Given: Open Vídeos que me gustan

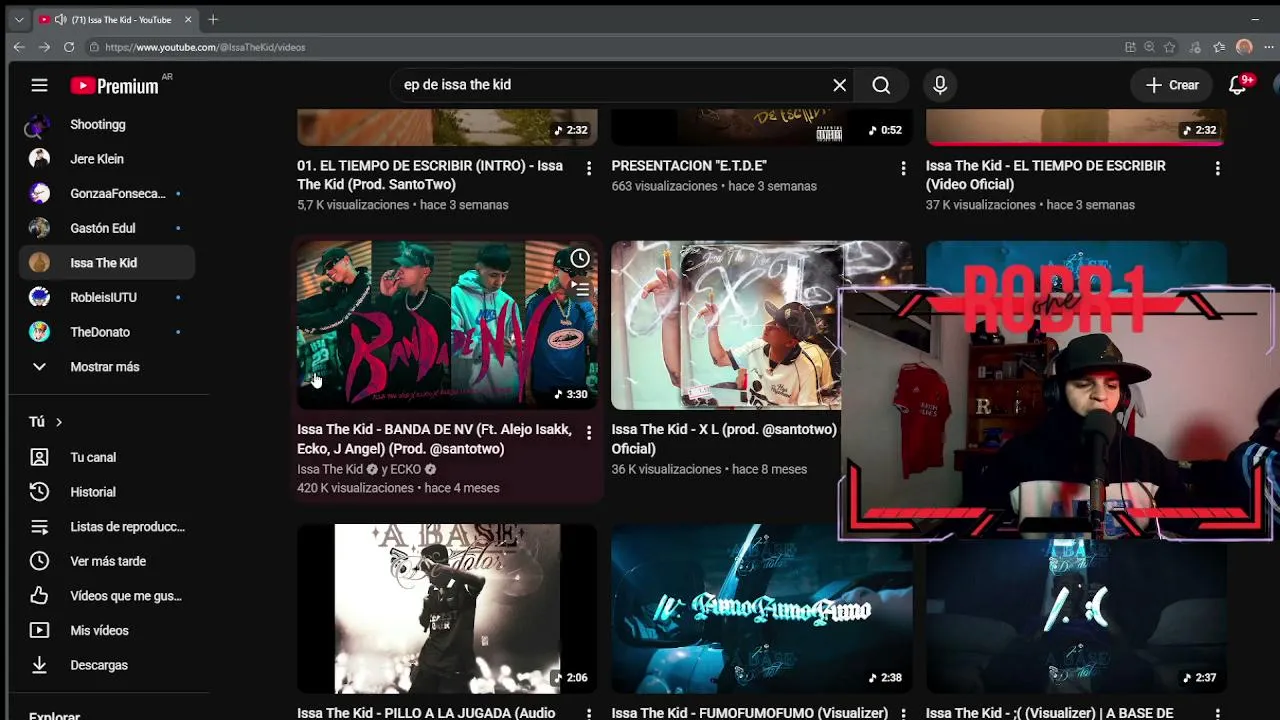Looking at the screenshot, I should click(107, 596).
